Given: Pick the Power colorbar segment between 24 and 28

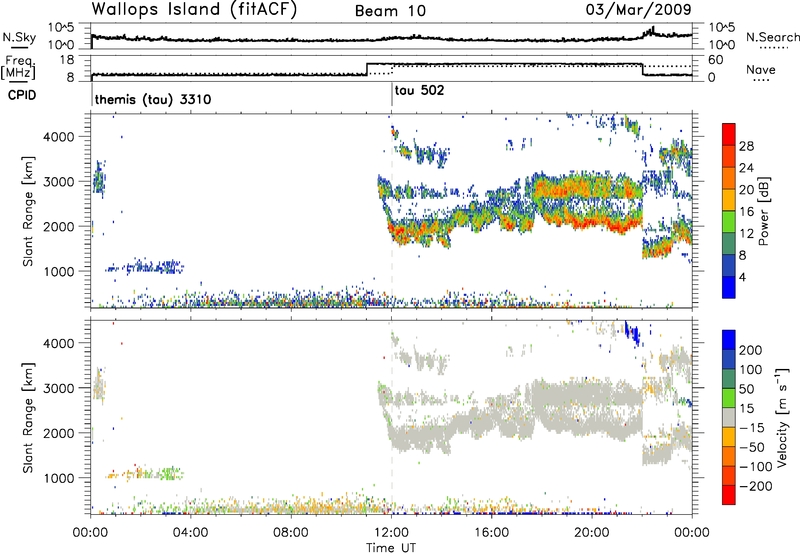Looking at the screenshot, I should coord(729,156).
